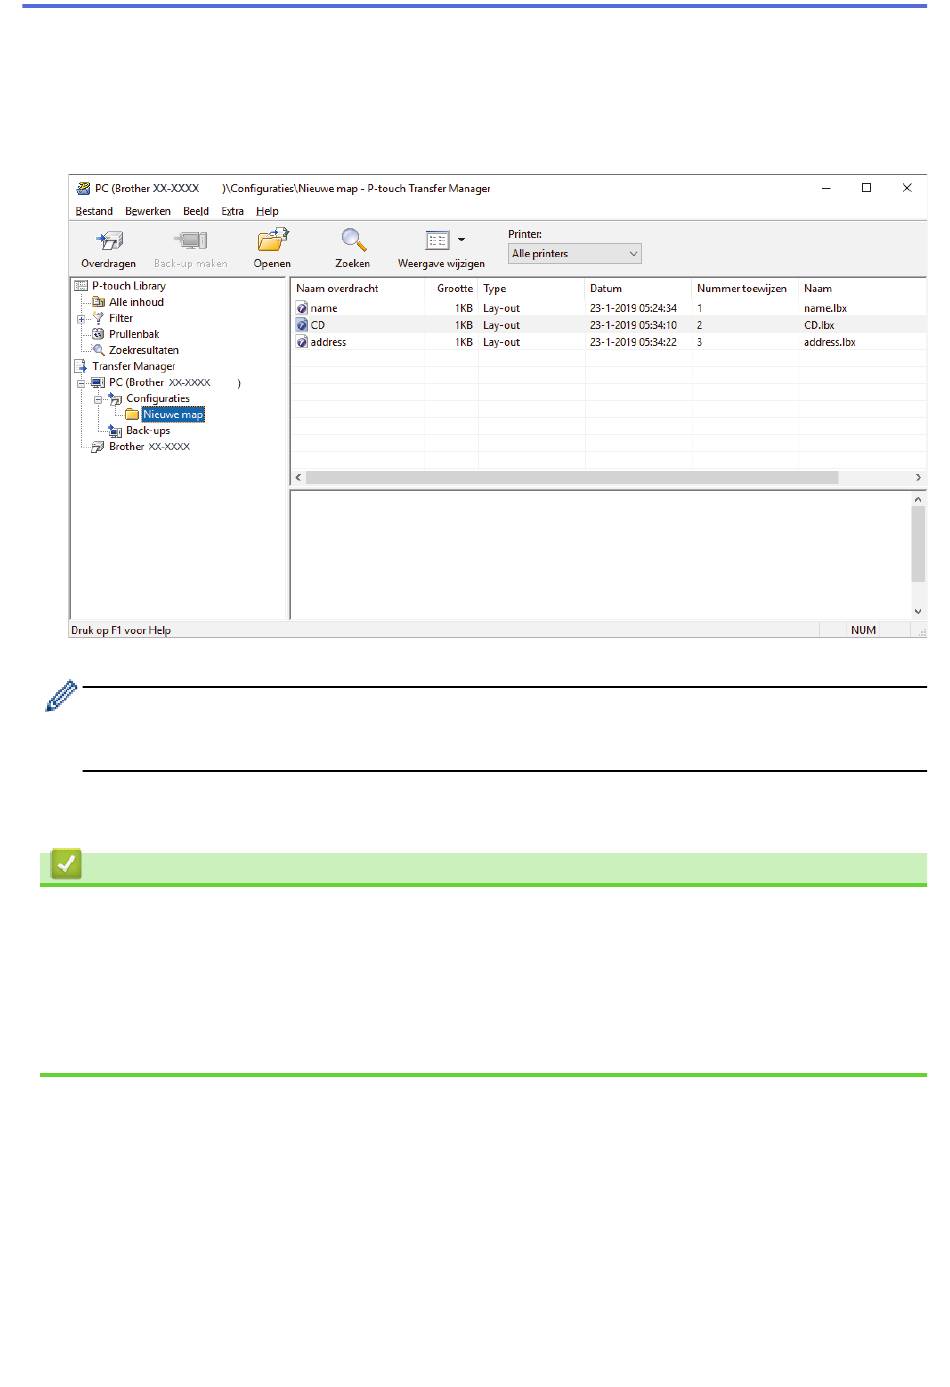Select Zoekresultaten in the tree
The image size is (950, 1387).
coord(144,350)
